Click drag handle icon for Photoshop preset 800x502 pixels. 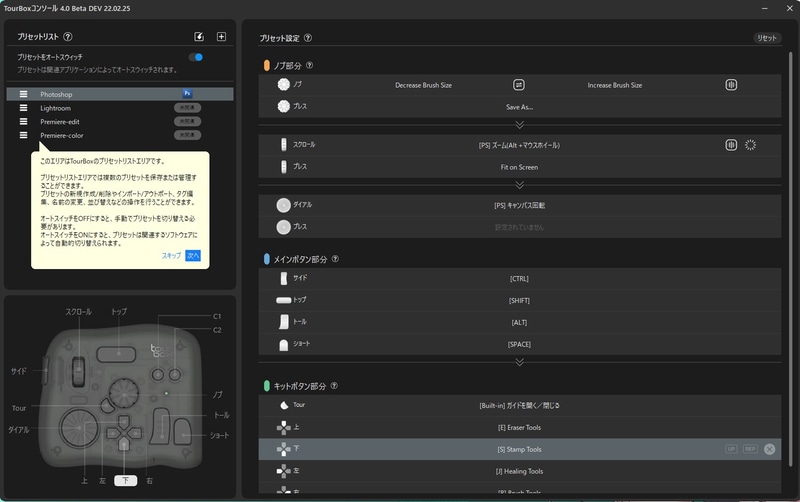click(23, 94)
